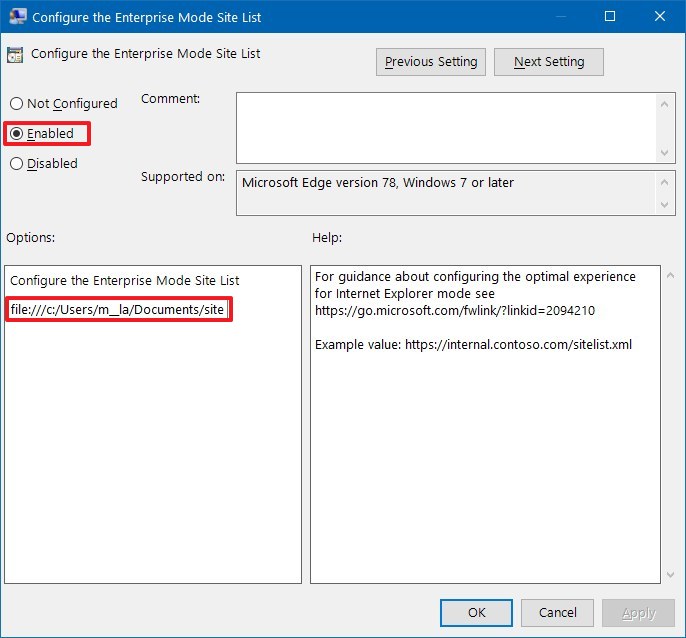Image resolution: width=686 pixels, height=638 pixels.
Task: Click the Comment box scroll-down arrow
Action: click(x=664, y=152)
